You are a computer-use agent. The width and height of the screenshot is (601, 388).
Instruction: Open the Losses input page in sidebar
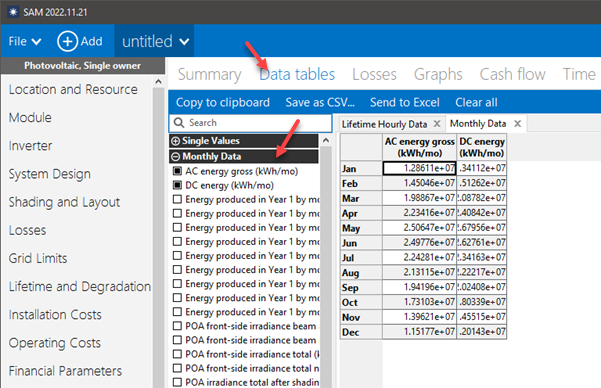pos(27,230)
